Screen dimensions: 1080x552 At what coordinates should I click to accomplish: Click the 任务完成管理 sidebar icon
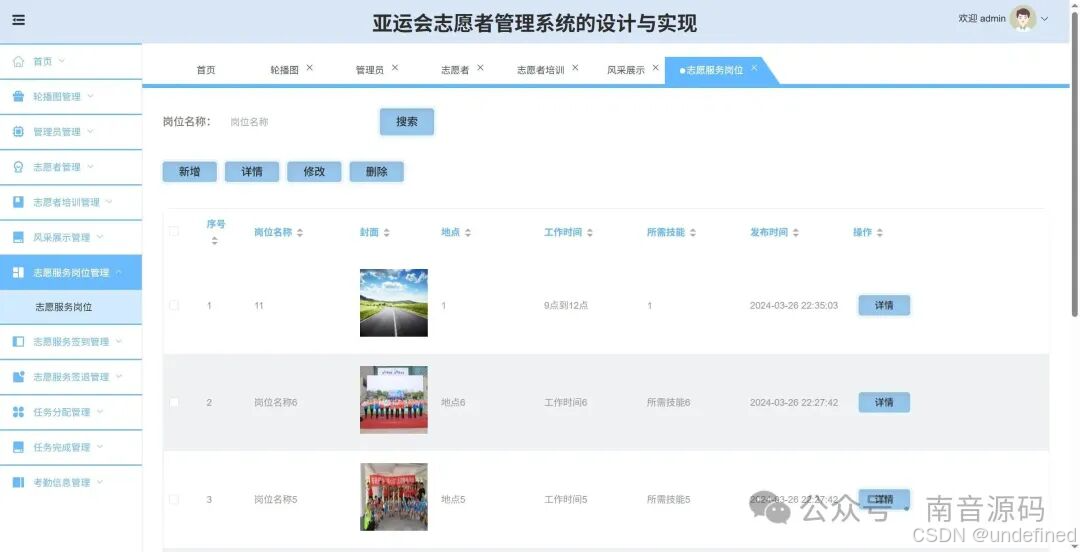tap(19, 447)
